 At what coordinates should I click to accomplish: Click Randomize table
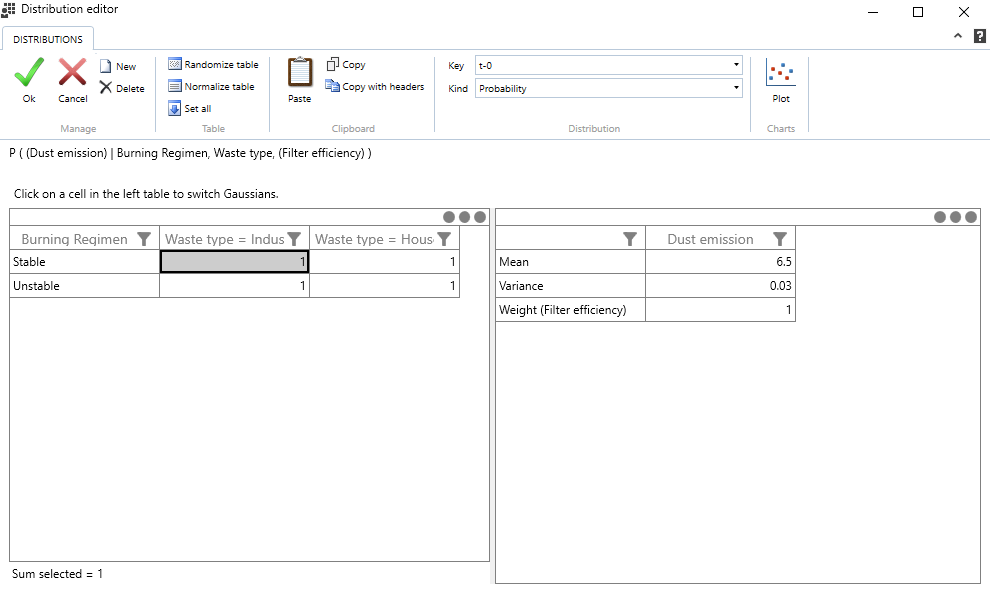tap(213, 65)
